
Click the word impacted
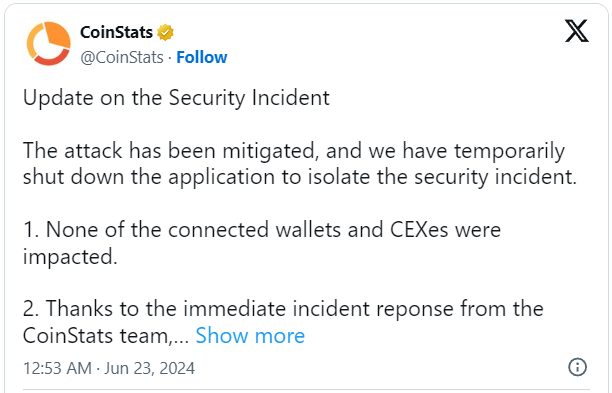pos(70,257)
